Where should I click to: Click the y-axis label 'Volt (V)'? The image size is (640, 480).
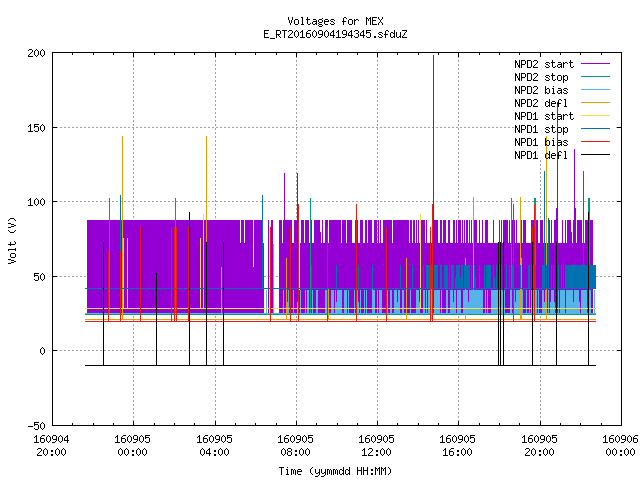pyautogui.click(x=13, y=240)
